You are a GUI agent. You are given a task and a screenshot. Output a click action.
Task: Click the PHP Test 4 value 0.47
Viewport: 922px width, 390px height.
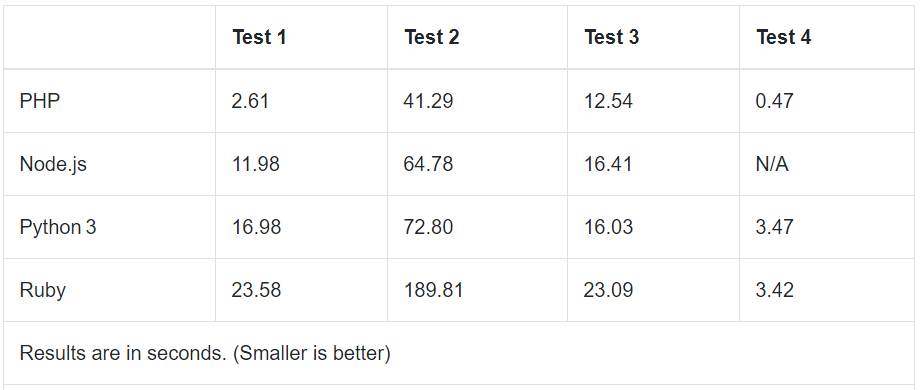click(x=774, y=101)
